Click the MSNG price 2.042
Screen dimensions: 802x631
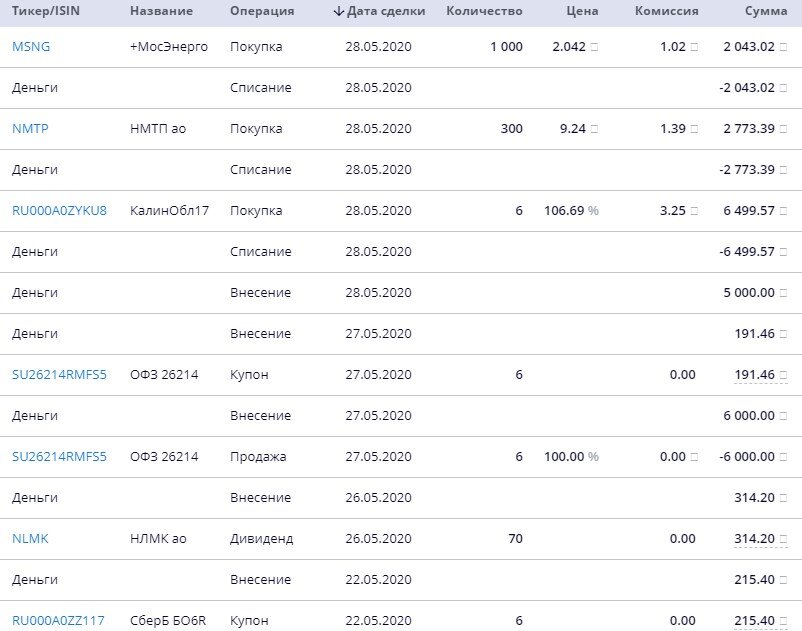click(569, 47)
